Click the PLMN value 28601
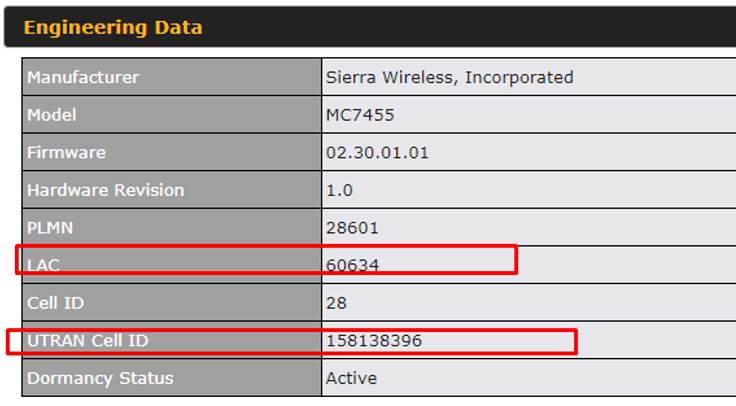This screenshot has height=406, width=736. click(352, 228)
